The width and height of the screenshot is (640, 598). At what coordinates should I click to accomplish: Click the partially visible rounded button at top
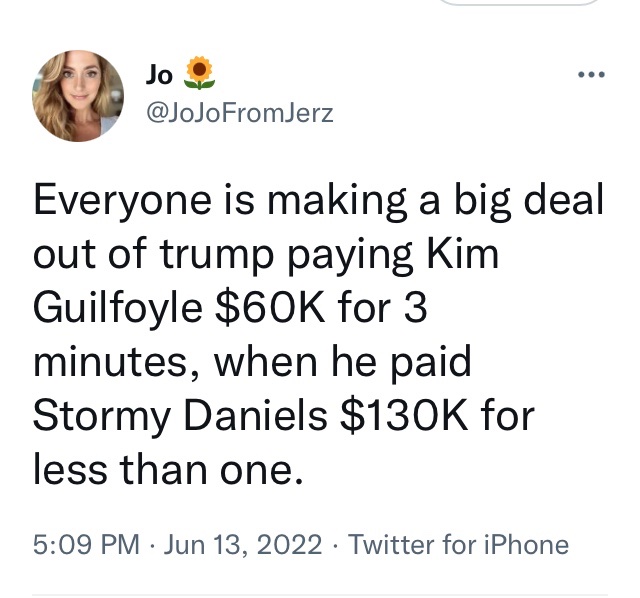520,4
